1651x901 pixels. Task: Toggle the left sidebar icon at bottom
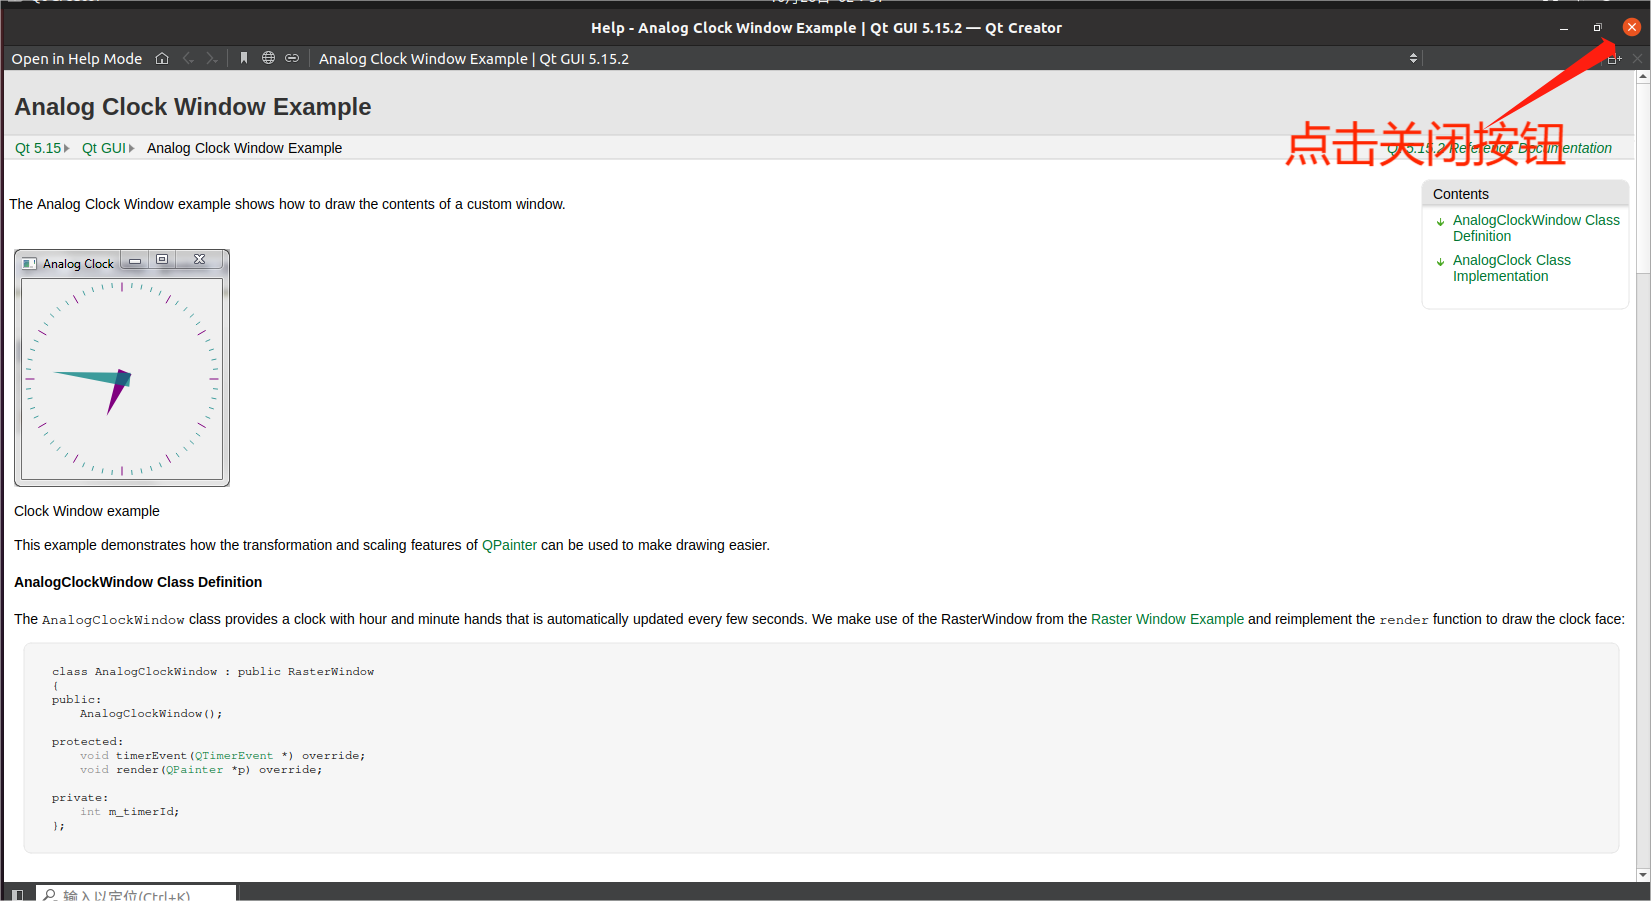(x=17, y=894)
